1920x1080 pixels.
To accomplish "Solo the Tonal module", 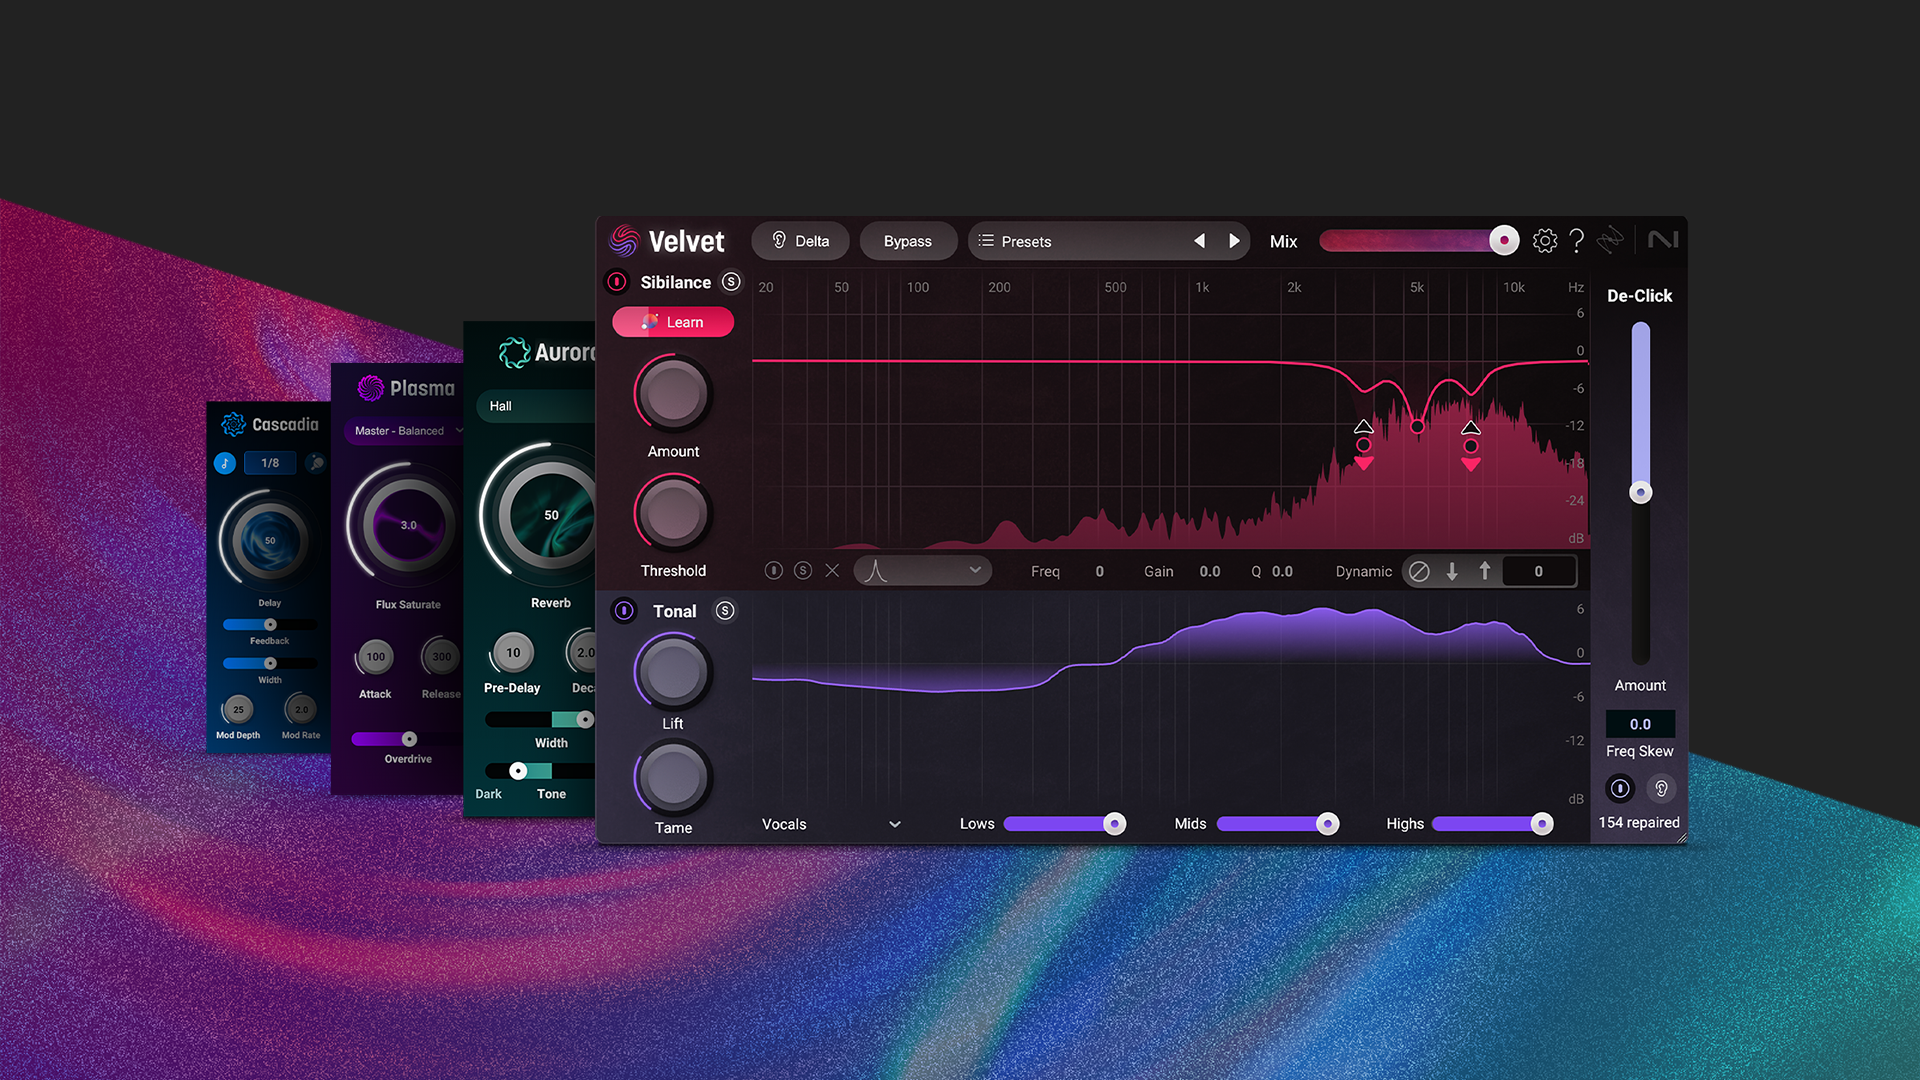I will click(x=725, y=611).
